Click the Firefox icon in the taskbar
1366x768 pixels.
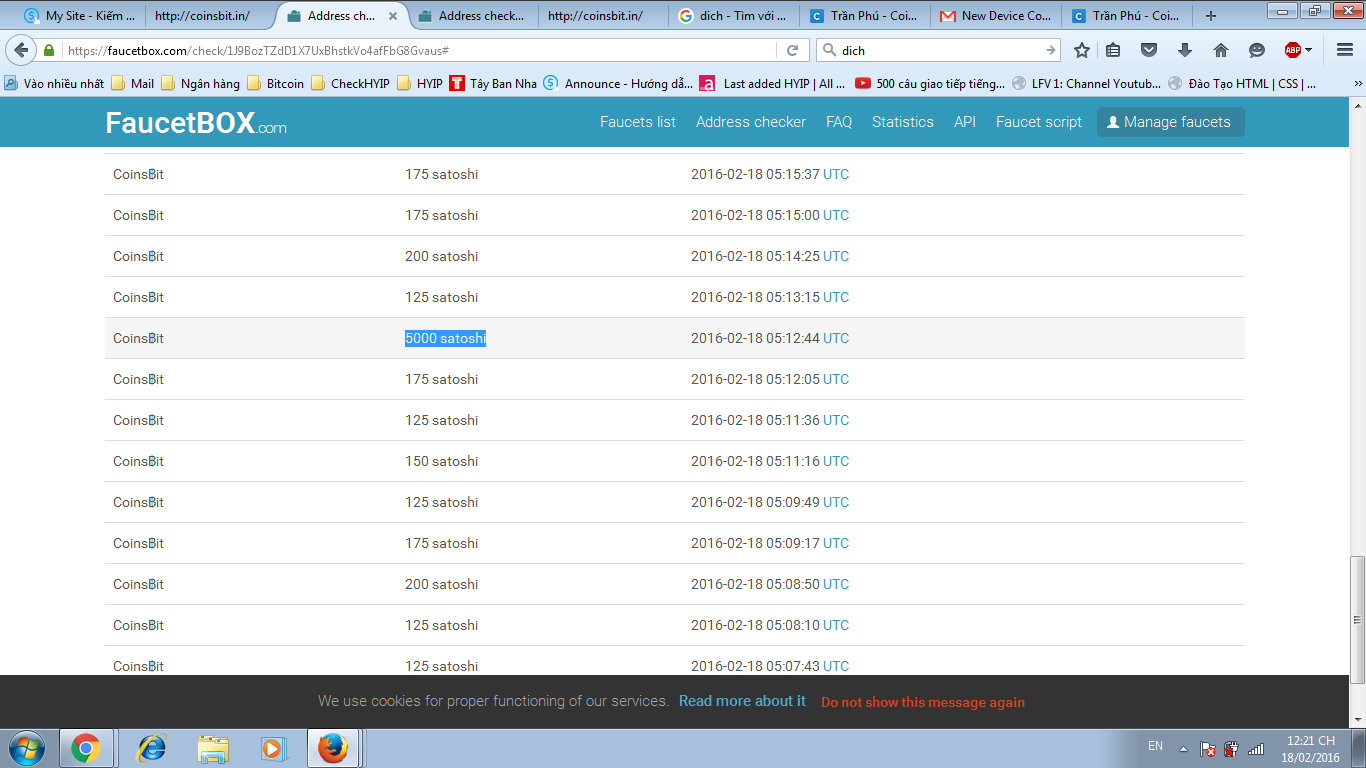[x=333, y=748]
